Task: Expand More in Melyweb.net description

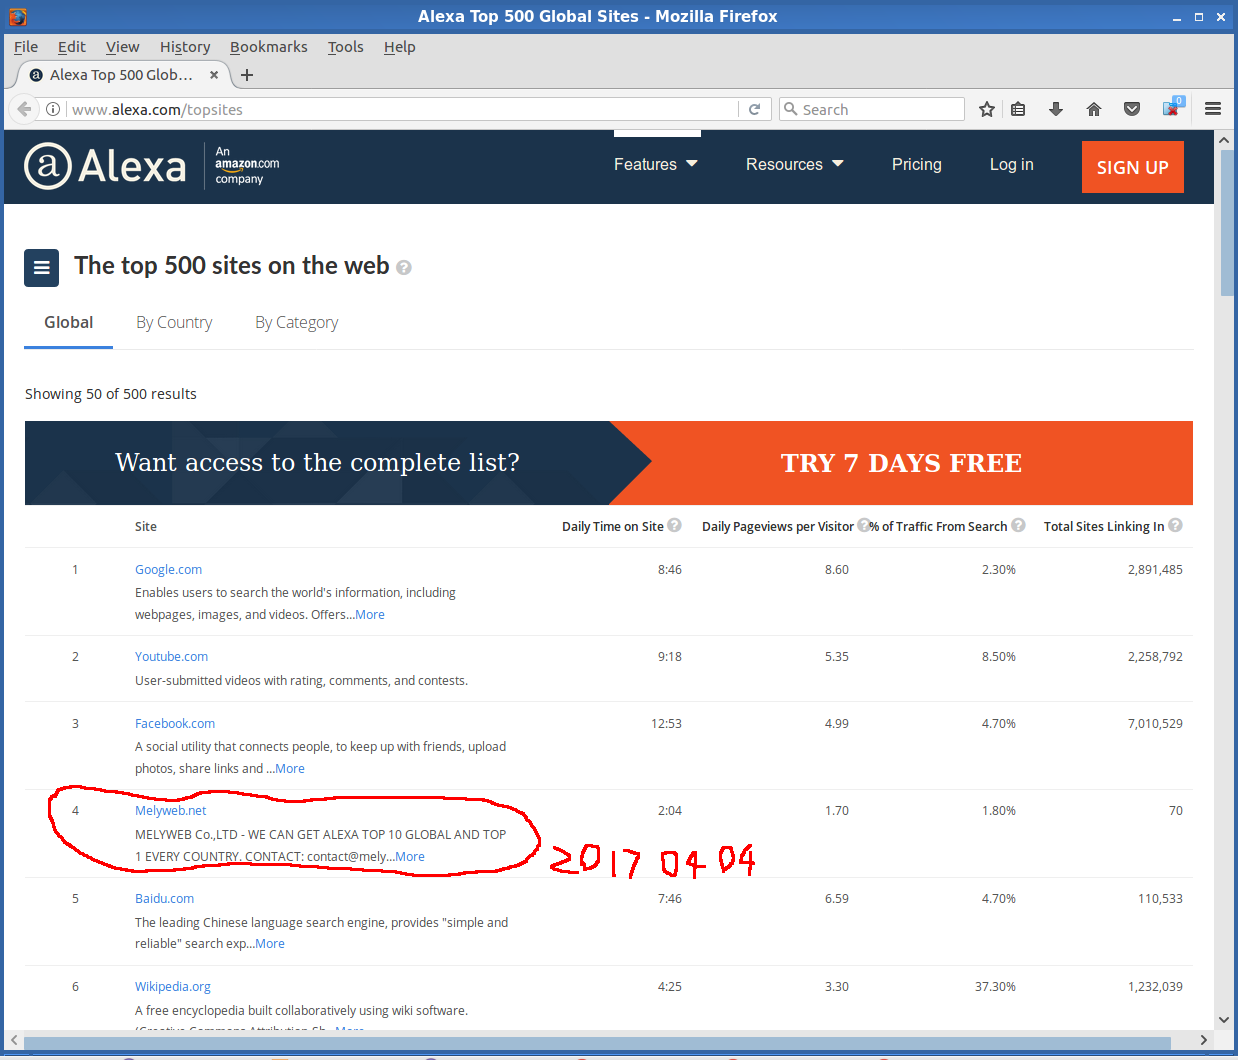Action: click(410, 856)
